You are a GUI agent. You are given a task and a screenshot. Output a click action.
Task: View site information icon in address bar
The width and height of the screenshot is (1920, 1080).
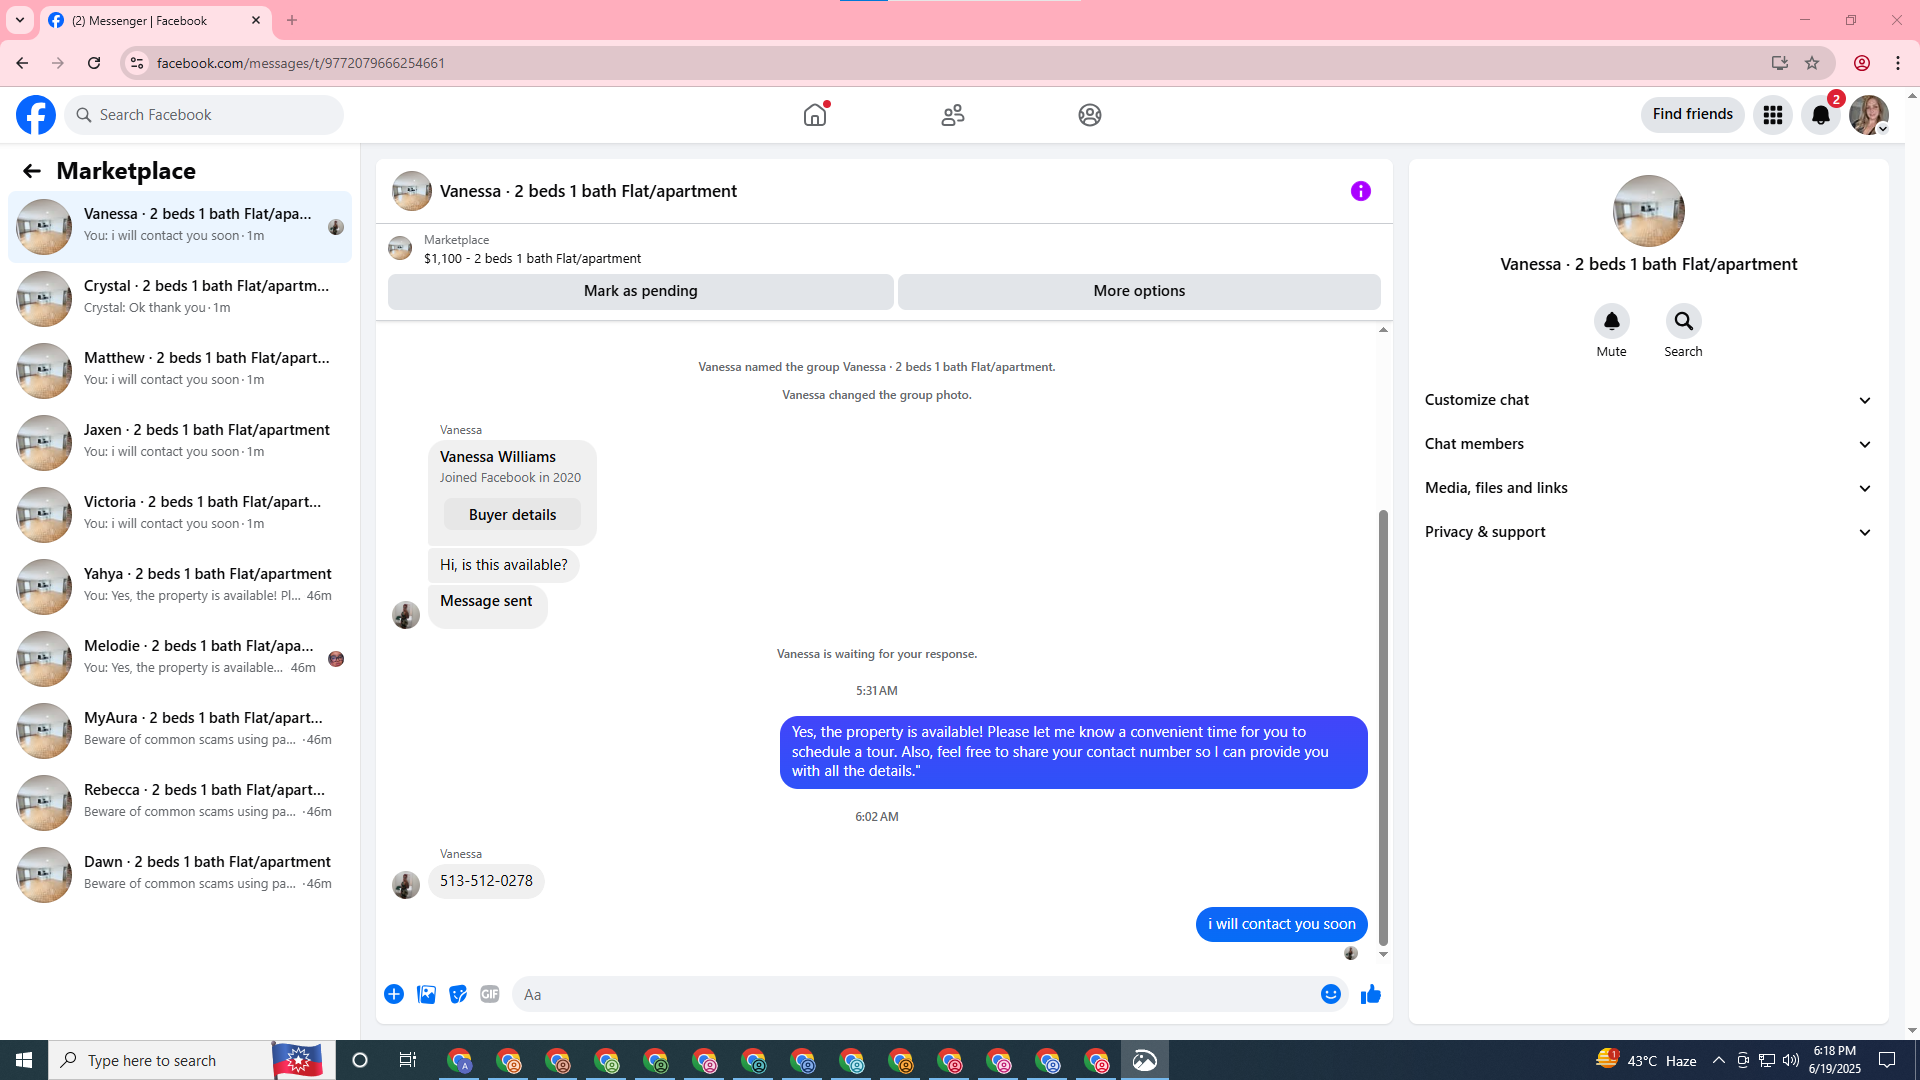[137, 63]
